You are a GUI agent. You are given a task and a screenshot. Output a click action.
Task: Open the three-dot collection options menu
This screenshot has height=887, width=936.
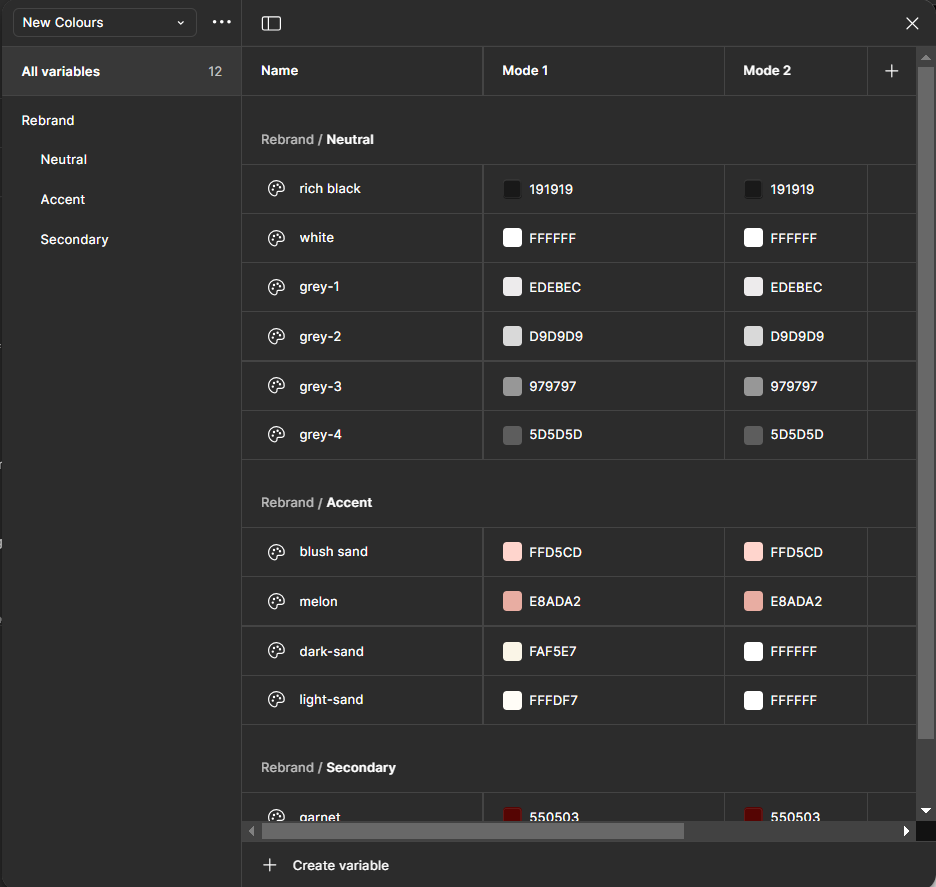(222, 22)
